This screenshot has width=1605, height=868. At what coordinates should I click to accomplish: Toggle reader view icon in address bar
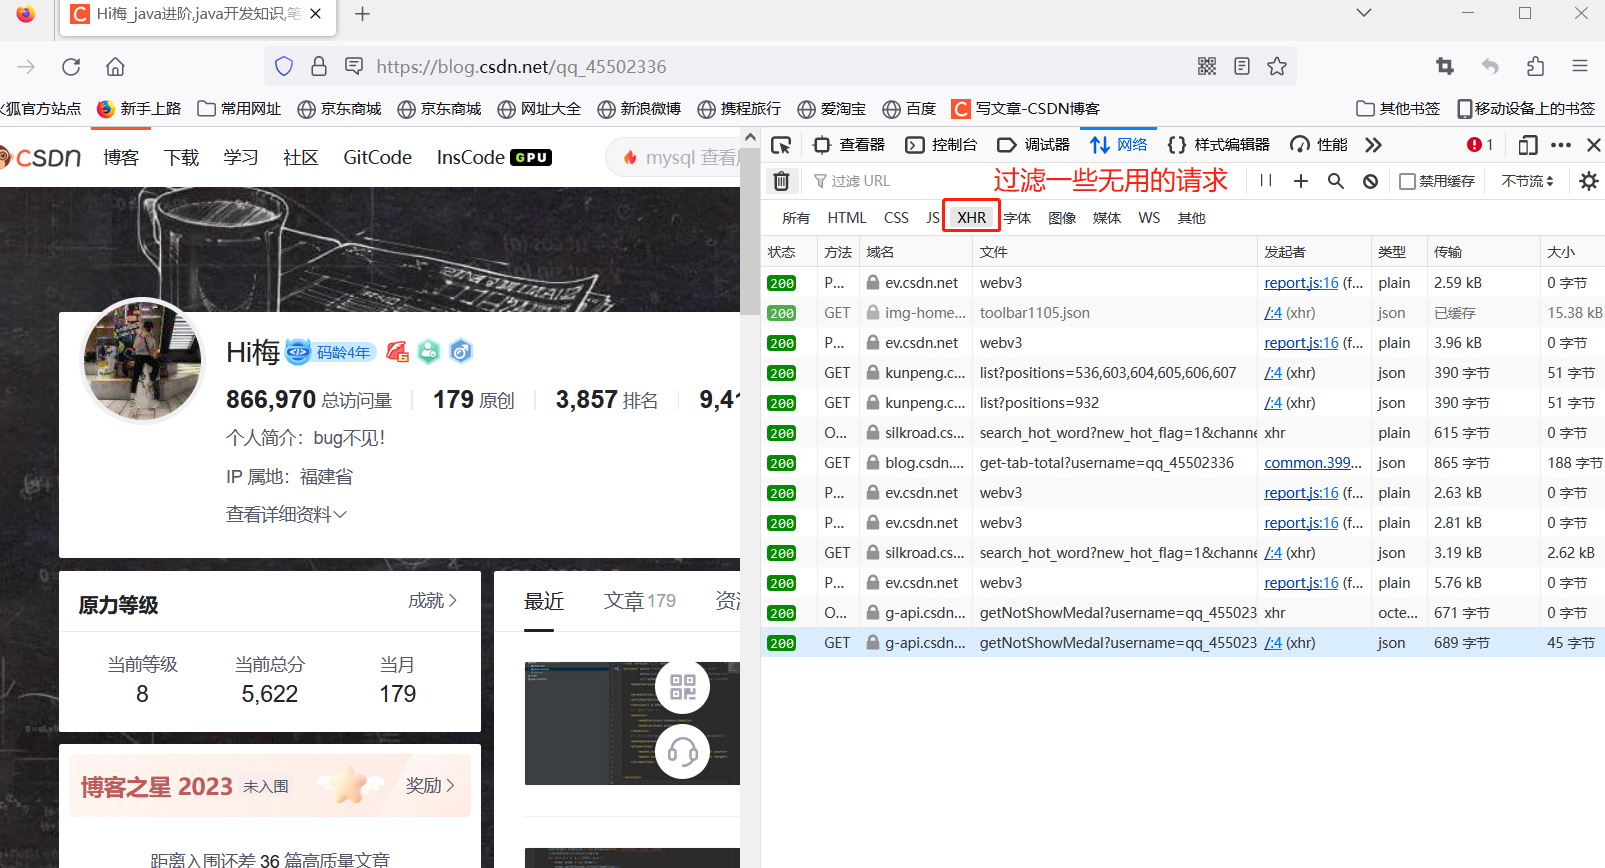coord(1242,67)
